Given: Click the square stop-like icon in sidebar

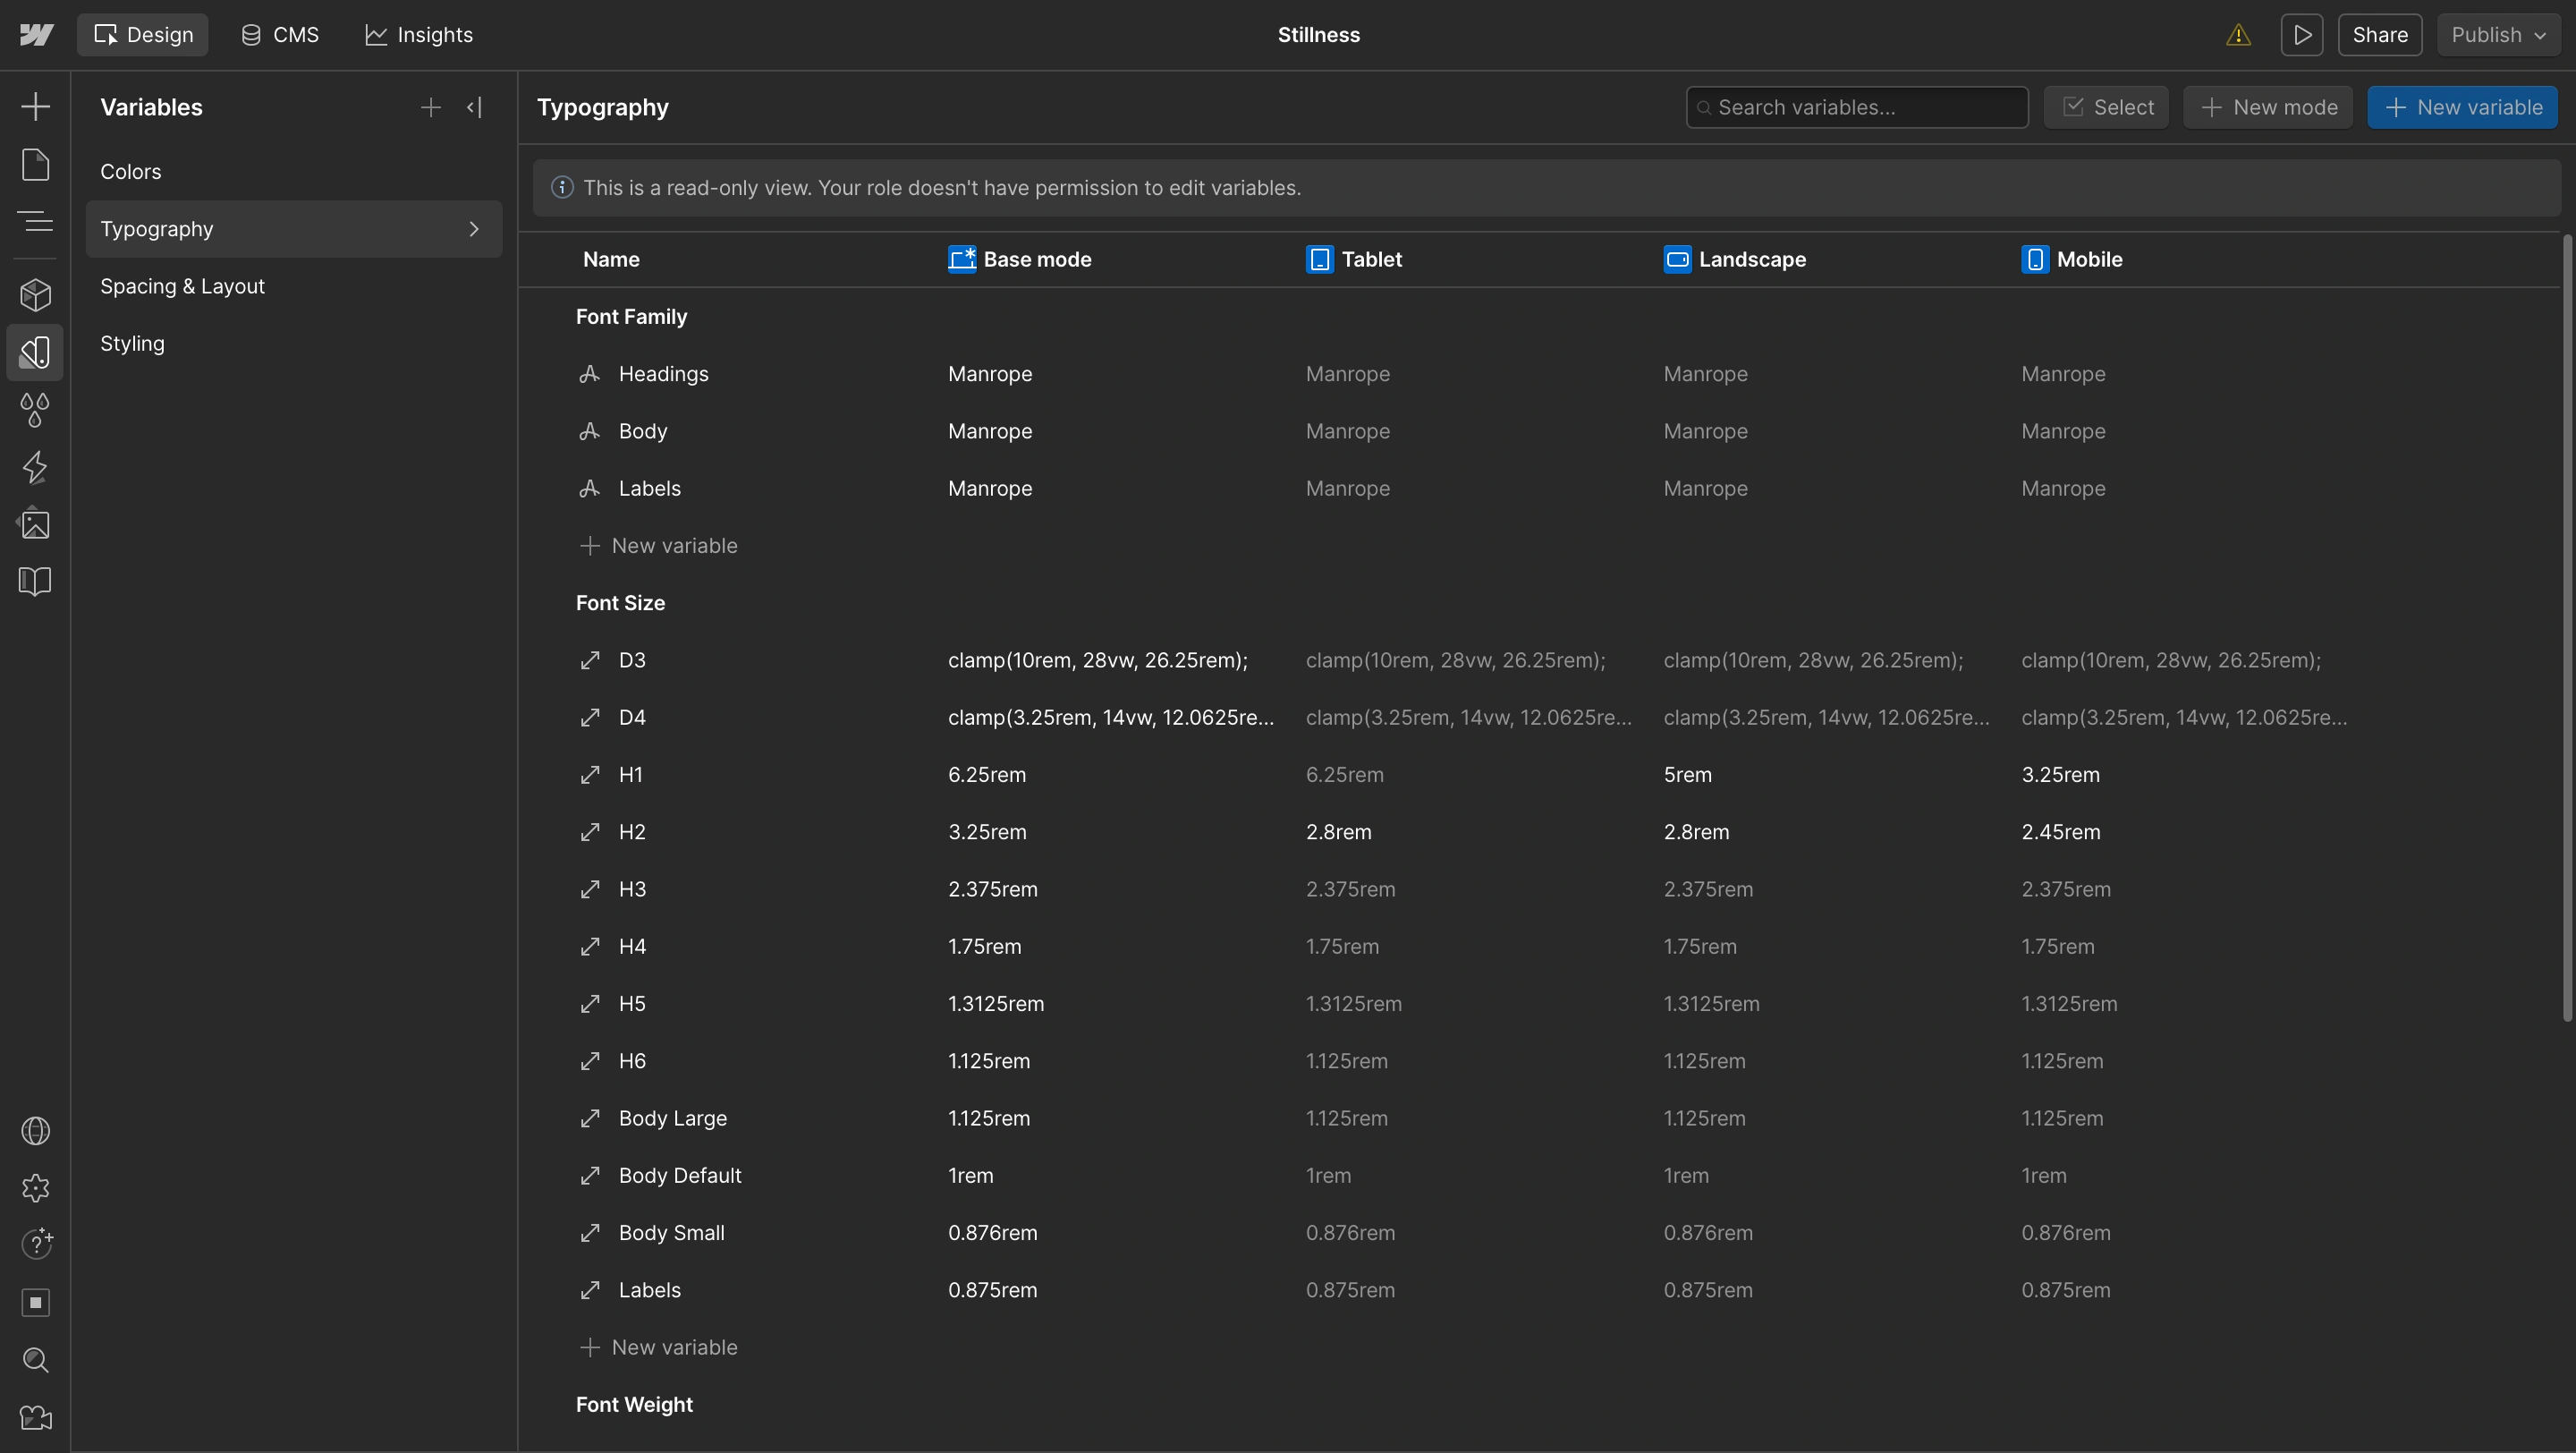Looking at the screenshot, I should tap(36, 1302).
